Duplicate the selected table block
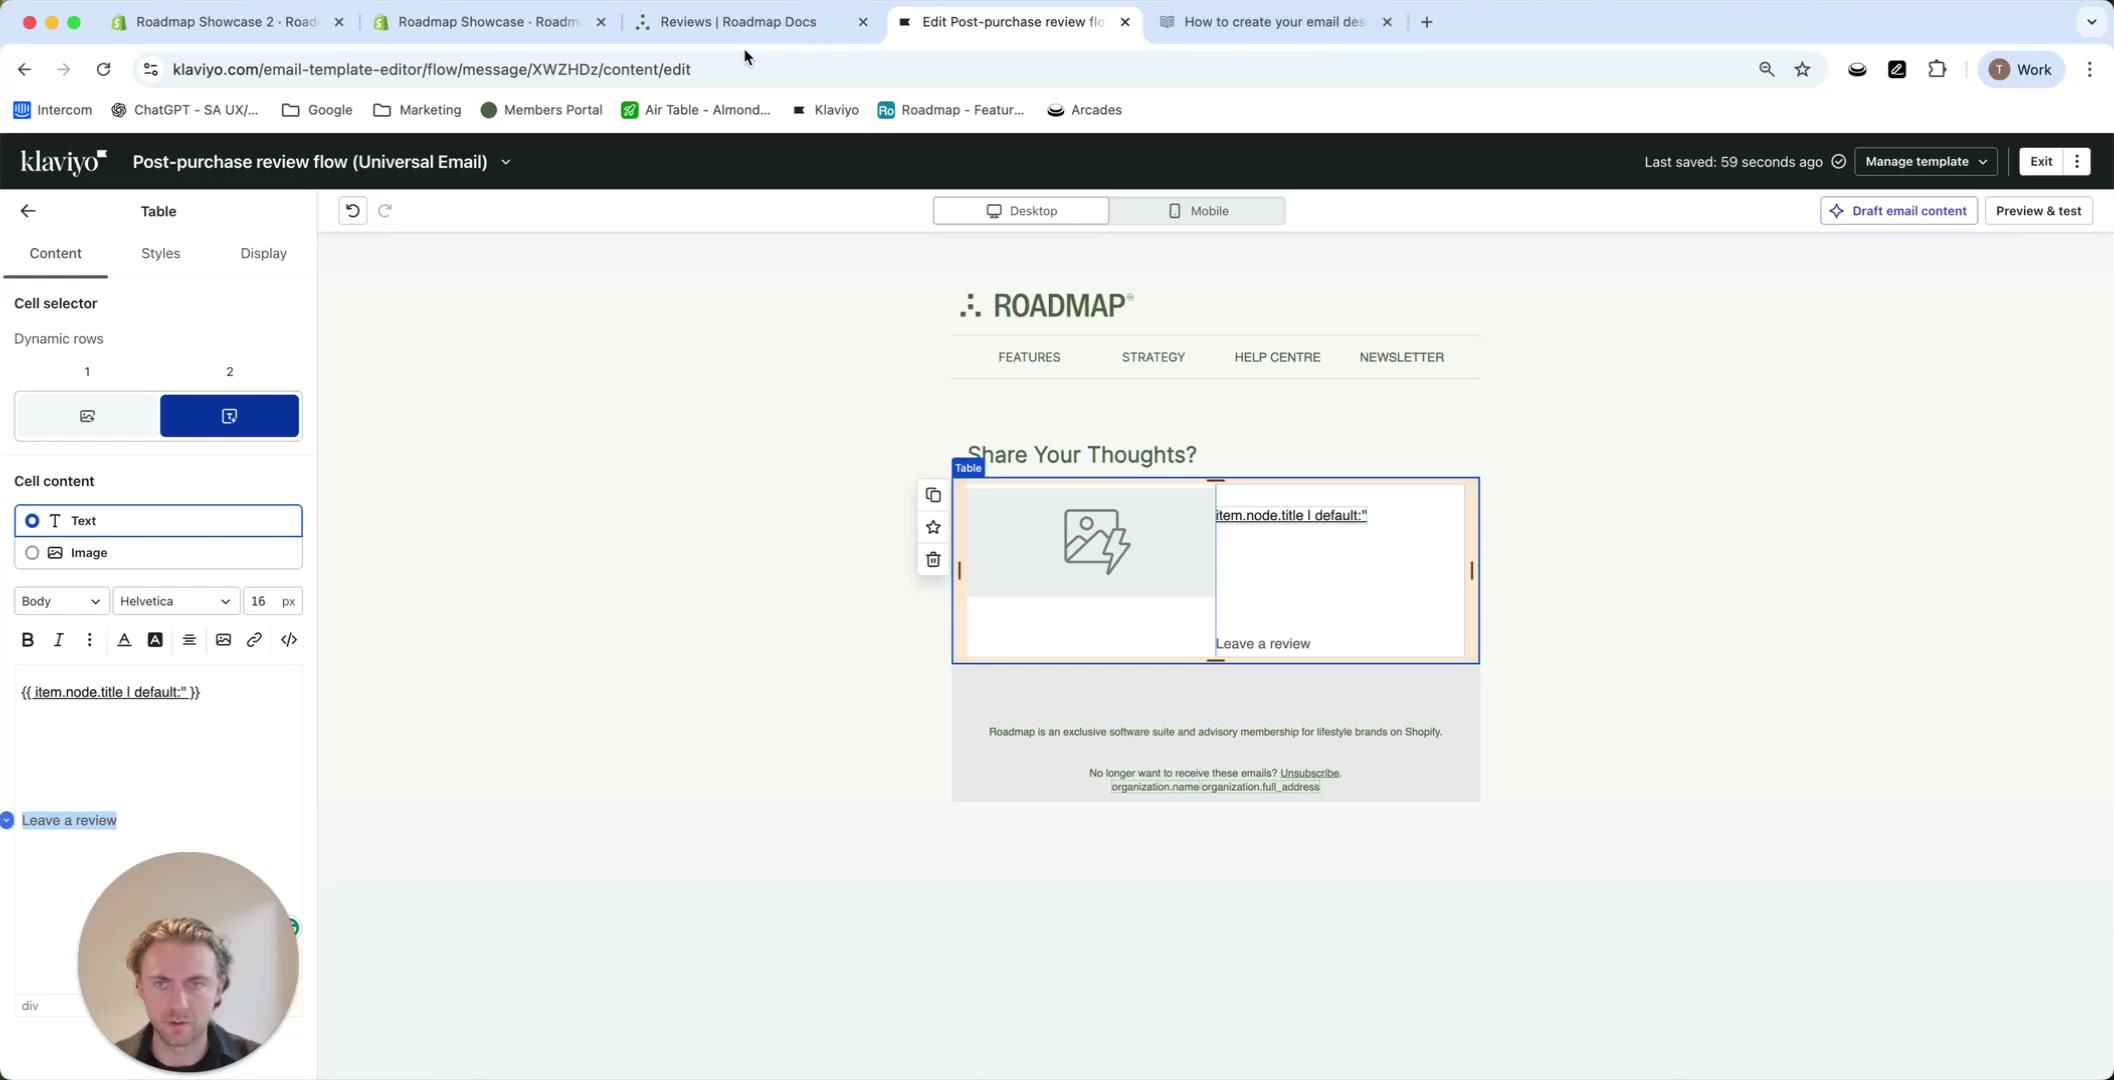Image resolution: width=2114 pixels, height=1080 pixels. point(932,494)
